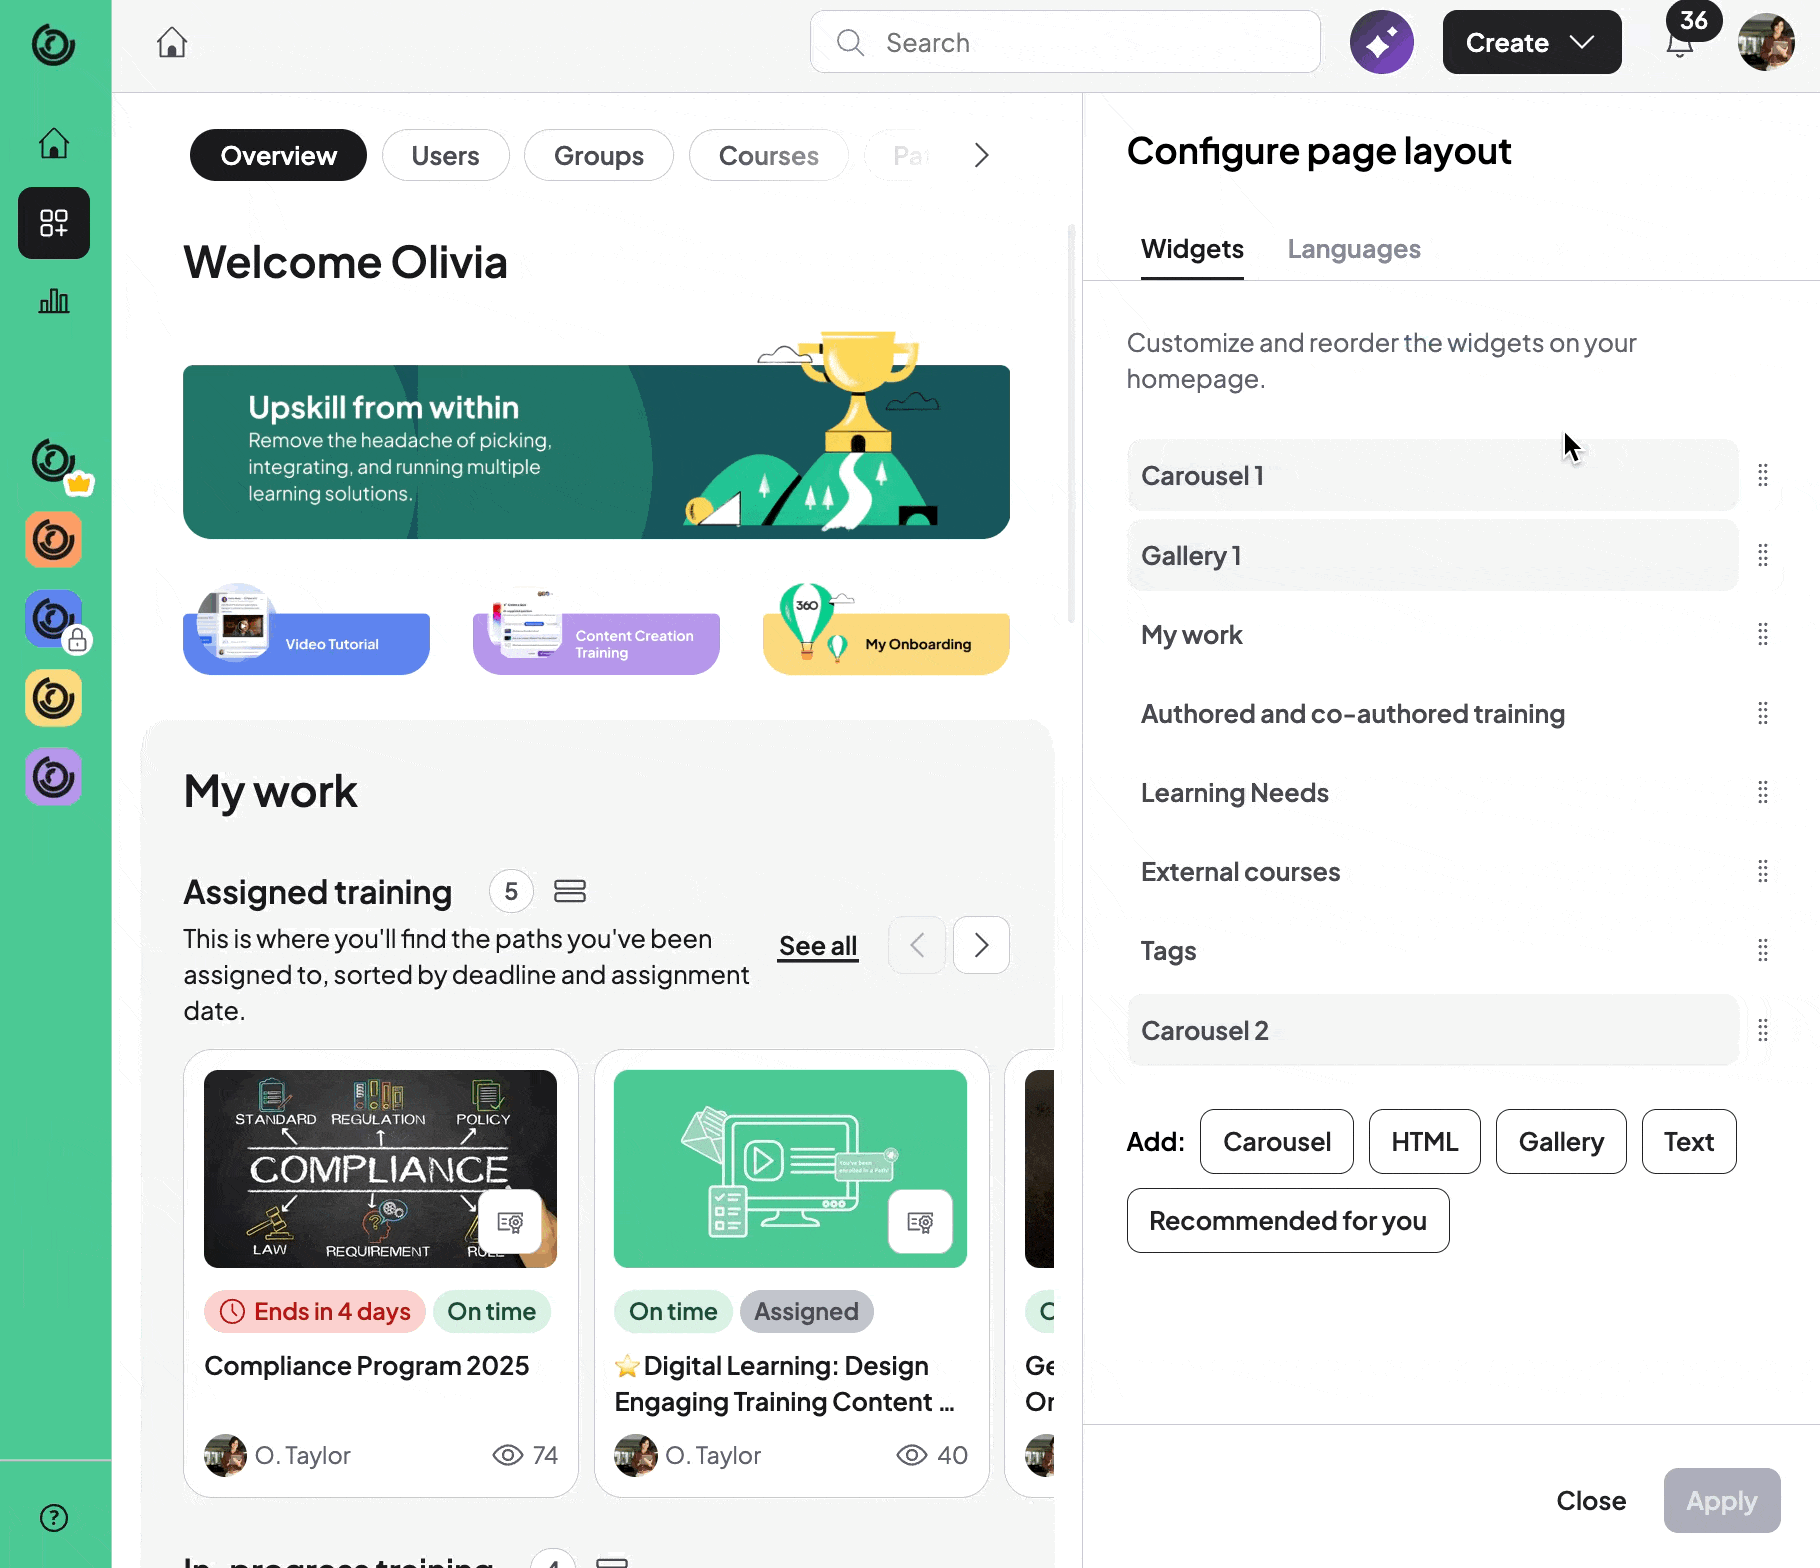The image size is (1820, 1568).
Task: Add a Text widget
Action: click(x=1689, y=1141)
